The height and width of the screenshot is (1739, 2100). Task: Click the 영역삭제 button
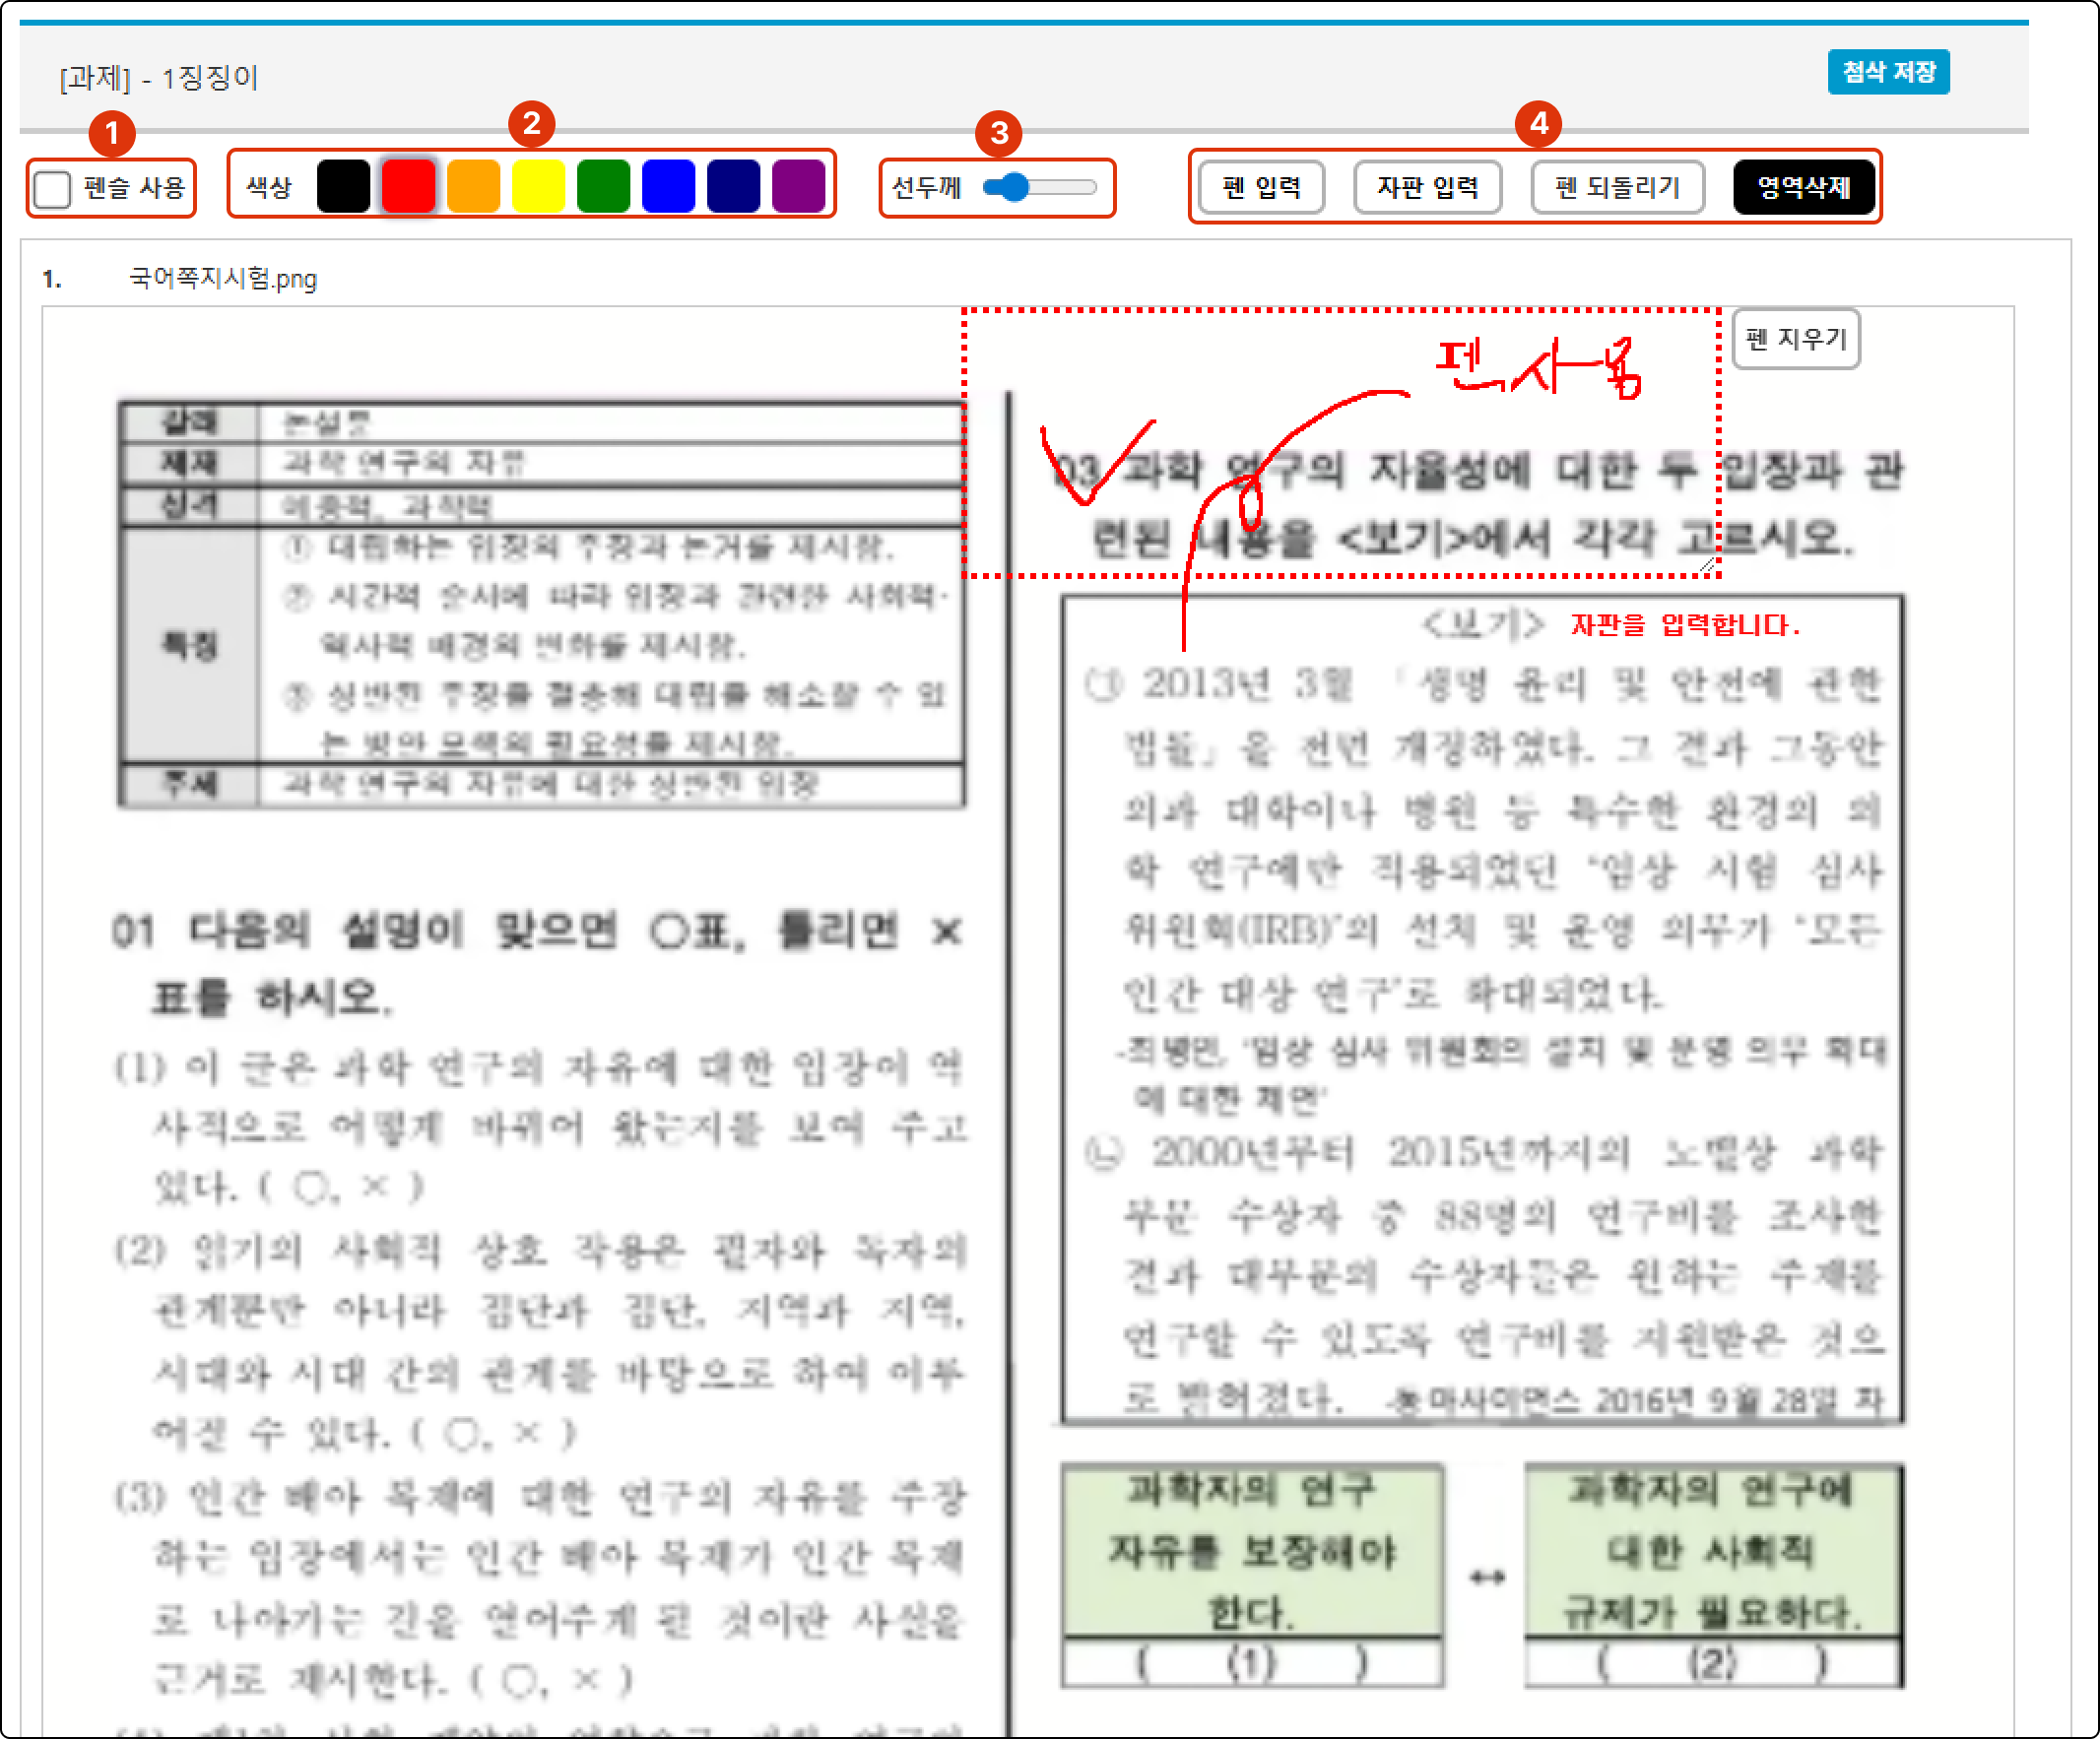(1804, 187)
